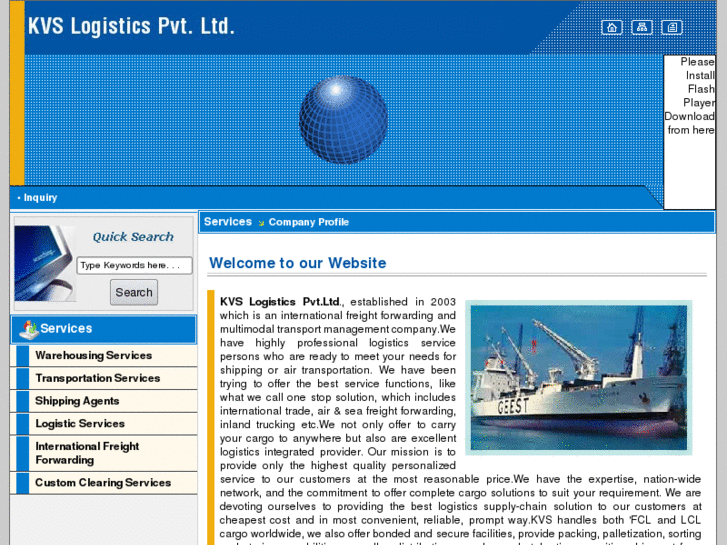
Task: Go to Shipping Agents page
Action: tap(77, 401)
